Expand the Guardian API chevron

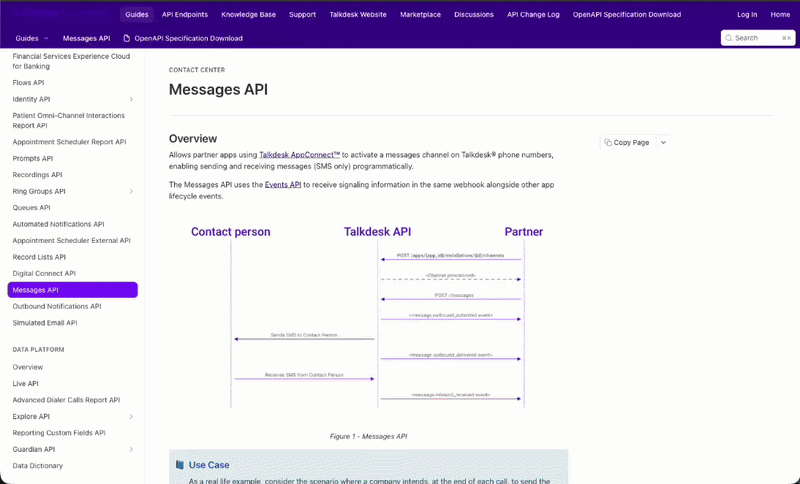pos(131,449)
